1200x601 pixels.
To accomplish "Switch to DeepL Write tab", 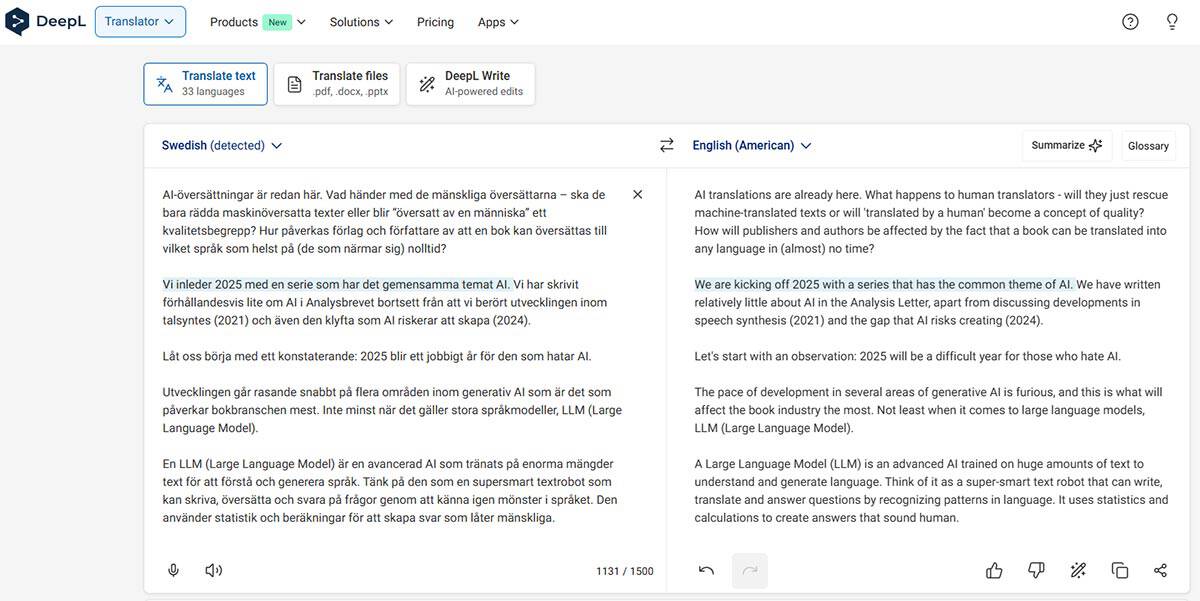I will (x=470, y=84).
